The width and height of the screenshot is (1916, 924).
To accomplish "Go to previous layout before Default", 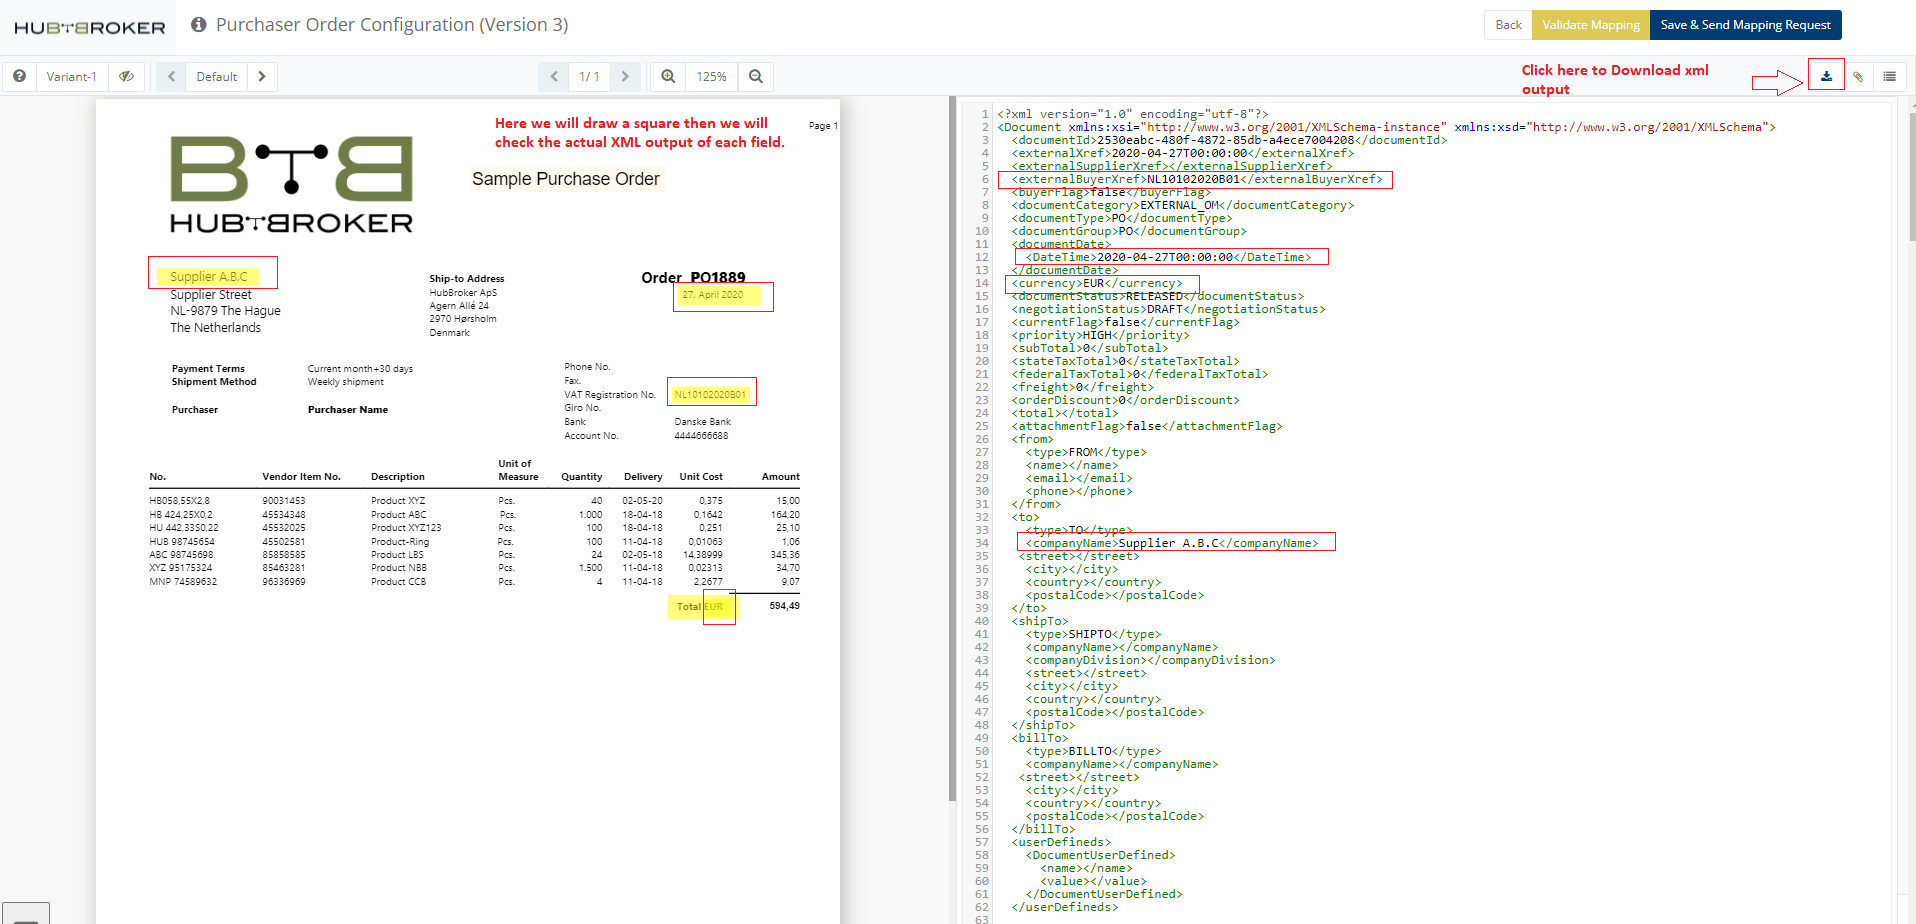I will click(171, 76).
